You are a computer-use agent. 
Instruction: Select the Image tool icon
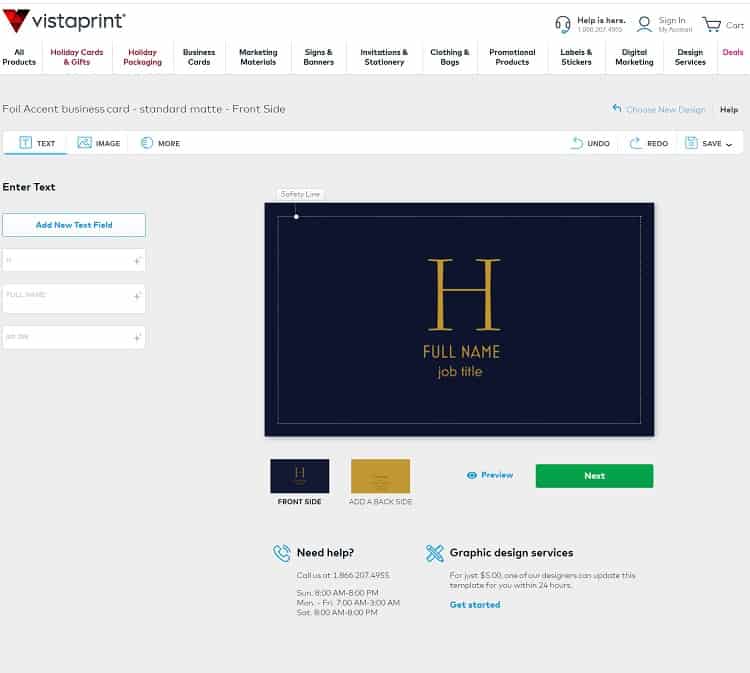tap(85, 143)
